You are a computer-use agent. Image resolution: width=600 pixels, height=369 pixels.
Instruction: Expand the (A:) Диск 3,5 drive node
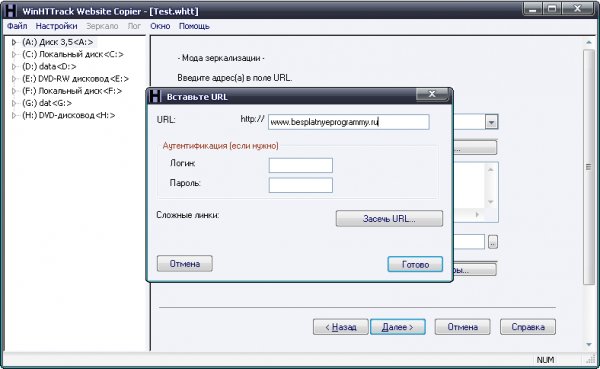point(14,42)
